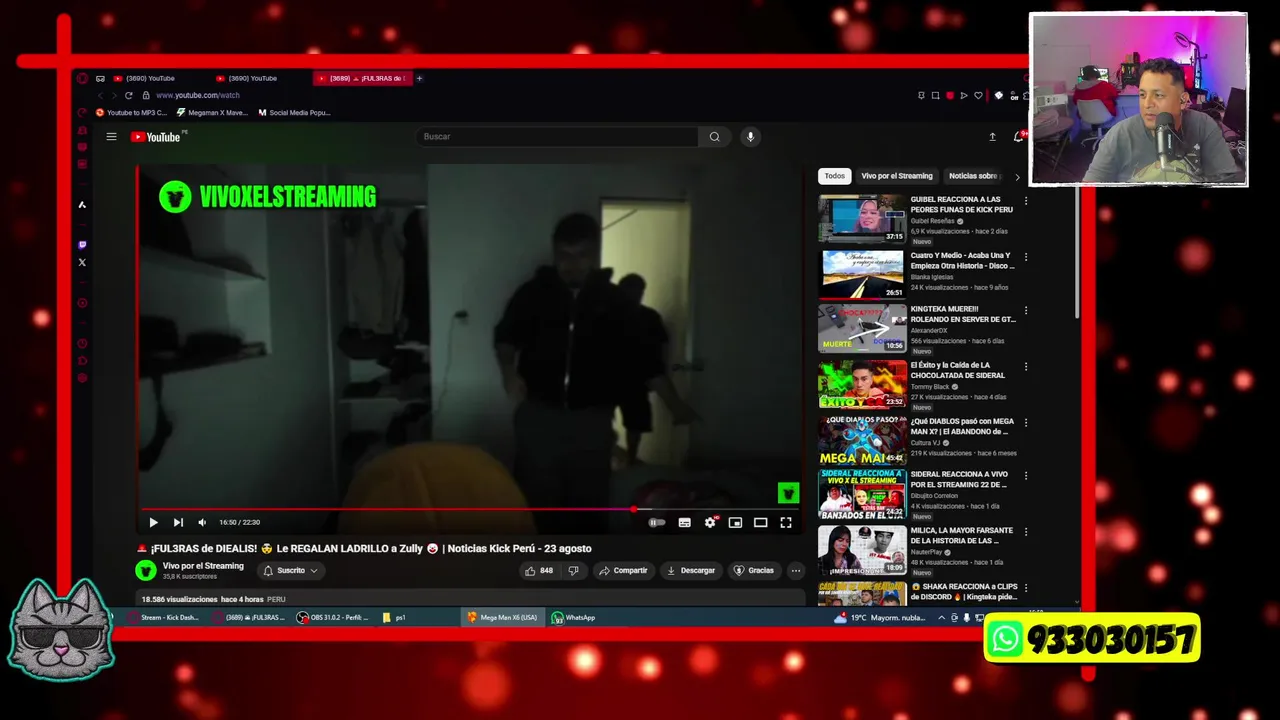Open the notifications bell
This screenshot has width=1280, height=720.
coord(1018,137)
